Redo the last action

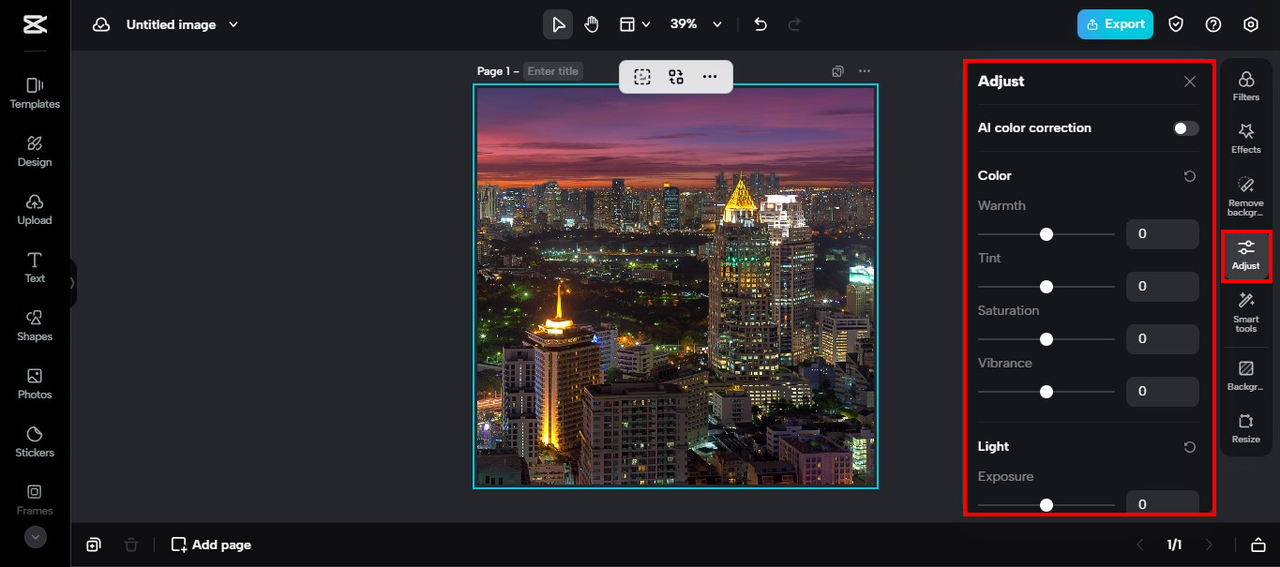[x=795, y=25]
